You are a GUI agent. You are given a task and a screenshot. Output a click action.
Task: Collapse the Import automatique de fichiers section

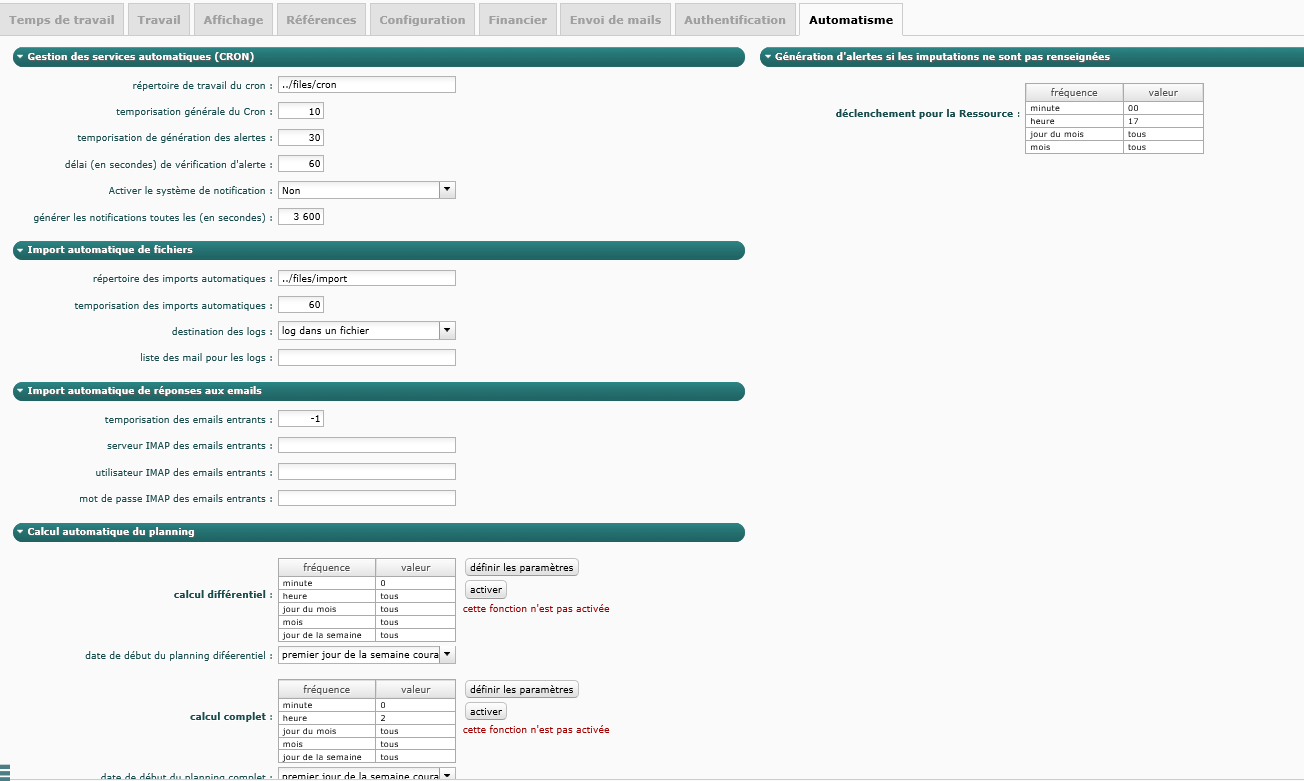(20, 250)
